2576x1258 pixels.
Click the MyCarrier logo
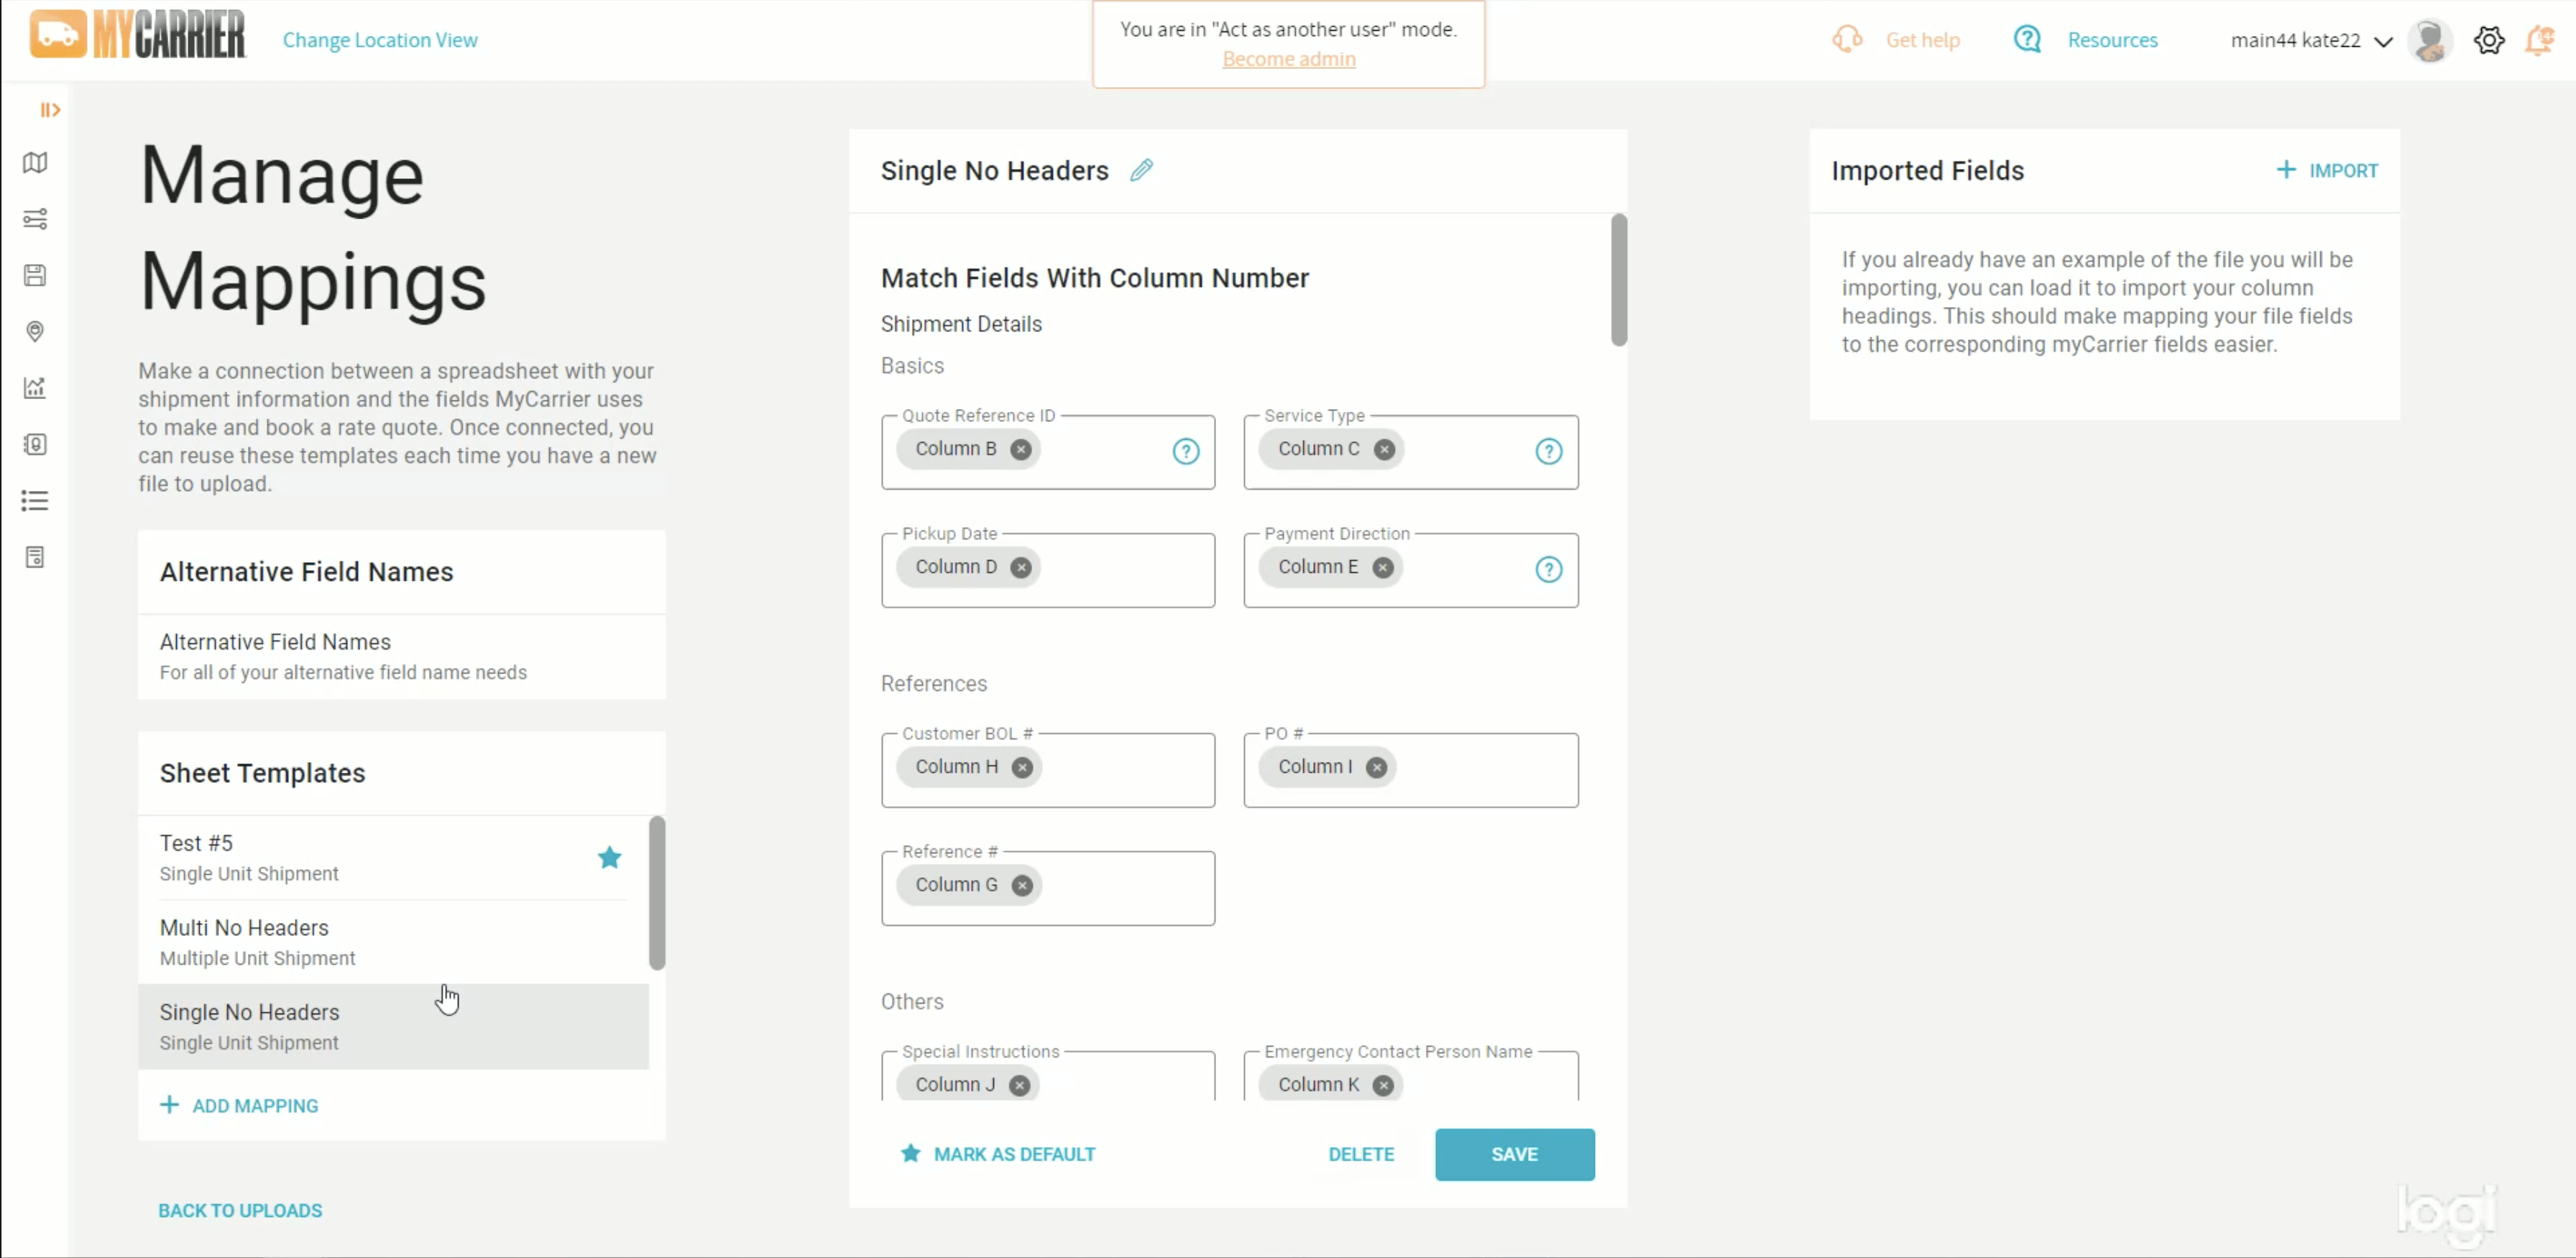137,35
